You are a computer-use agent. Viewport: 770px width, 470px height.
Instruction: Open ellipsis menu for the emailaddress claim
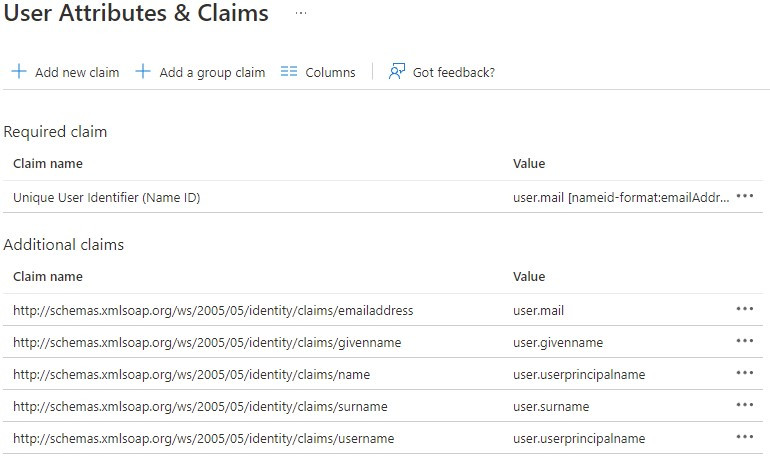click(744, 310)
